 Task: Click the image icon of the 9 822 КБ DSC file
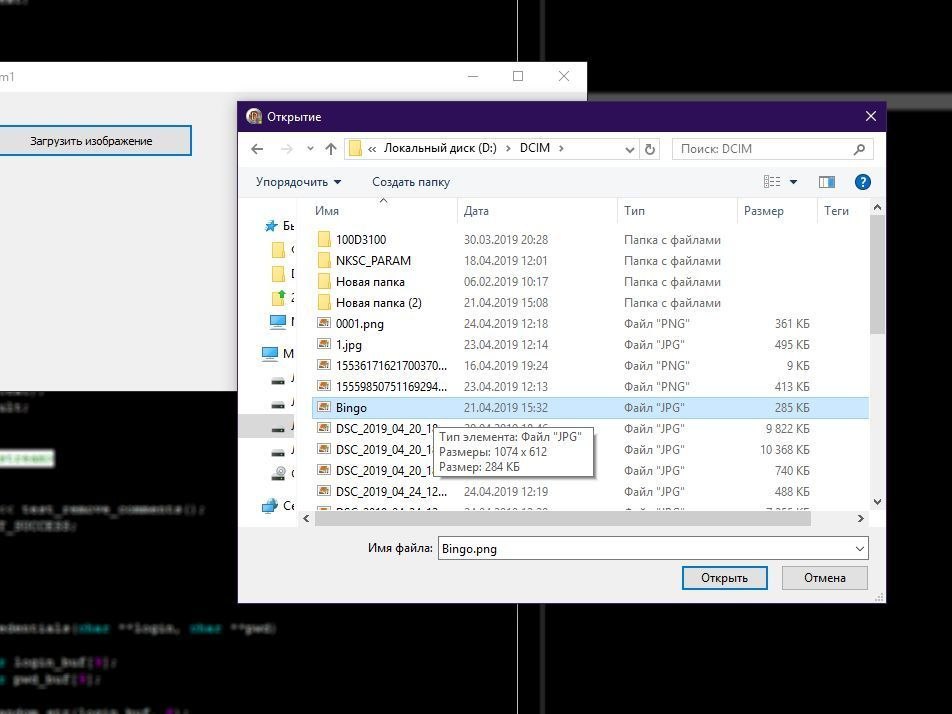(324, 428)
